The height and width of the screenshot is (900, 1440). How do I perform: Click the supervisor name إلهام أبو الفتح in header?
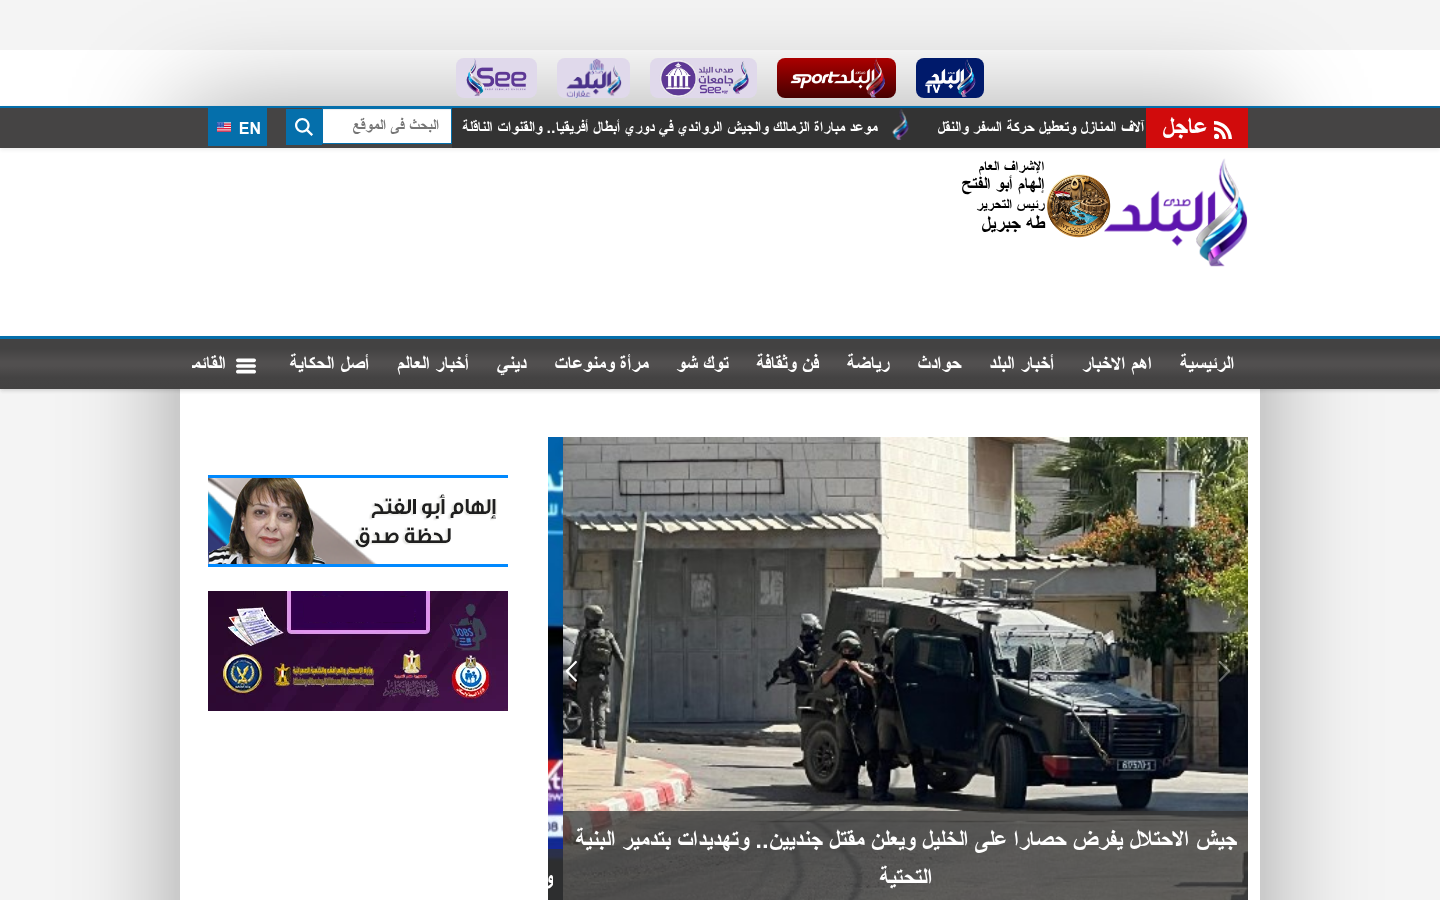pyautogui.click(x=1002, y=184)
